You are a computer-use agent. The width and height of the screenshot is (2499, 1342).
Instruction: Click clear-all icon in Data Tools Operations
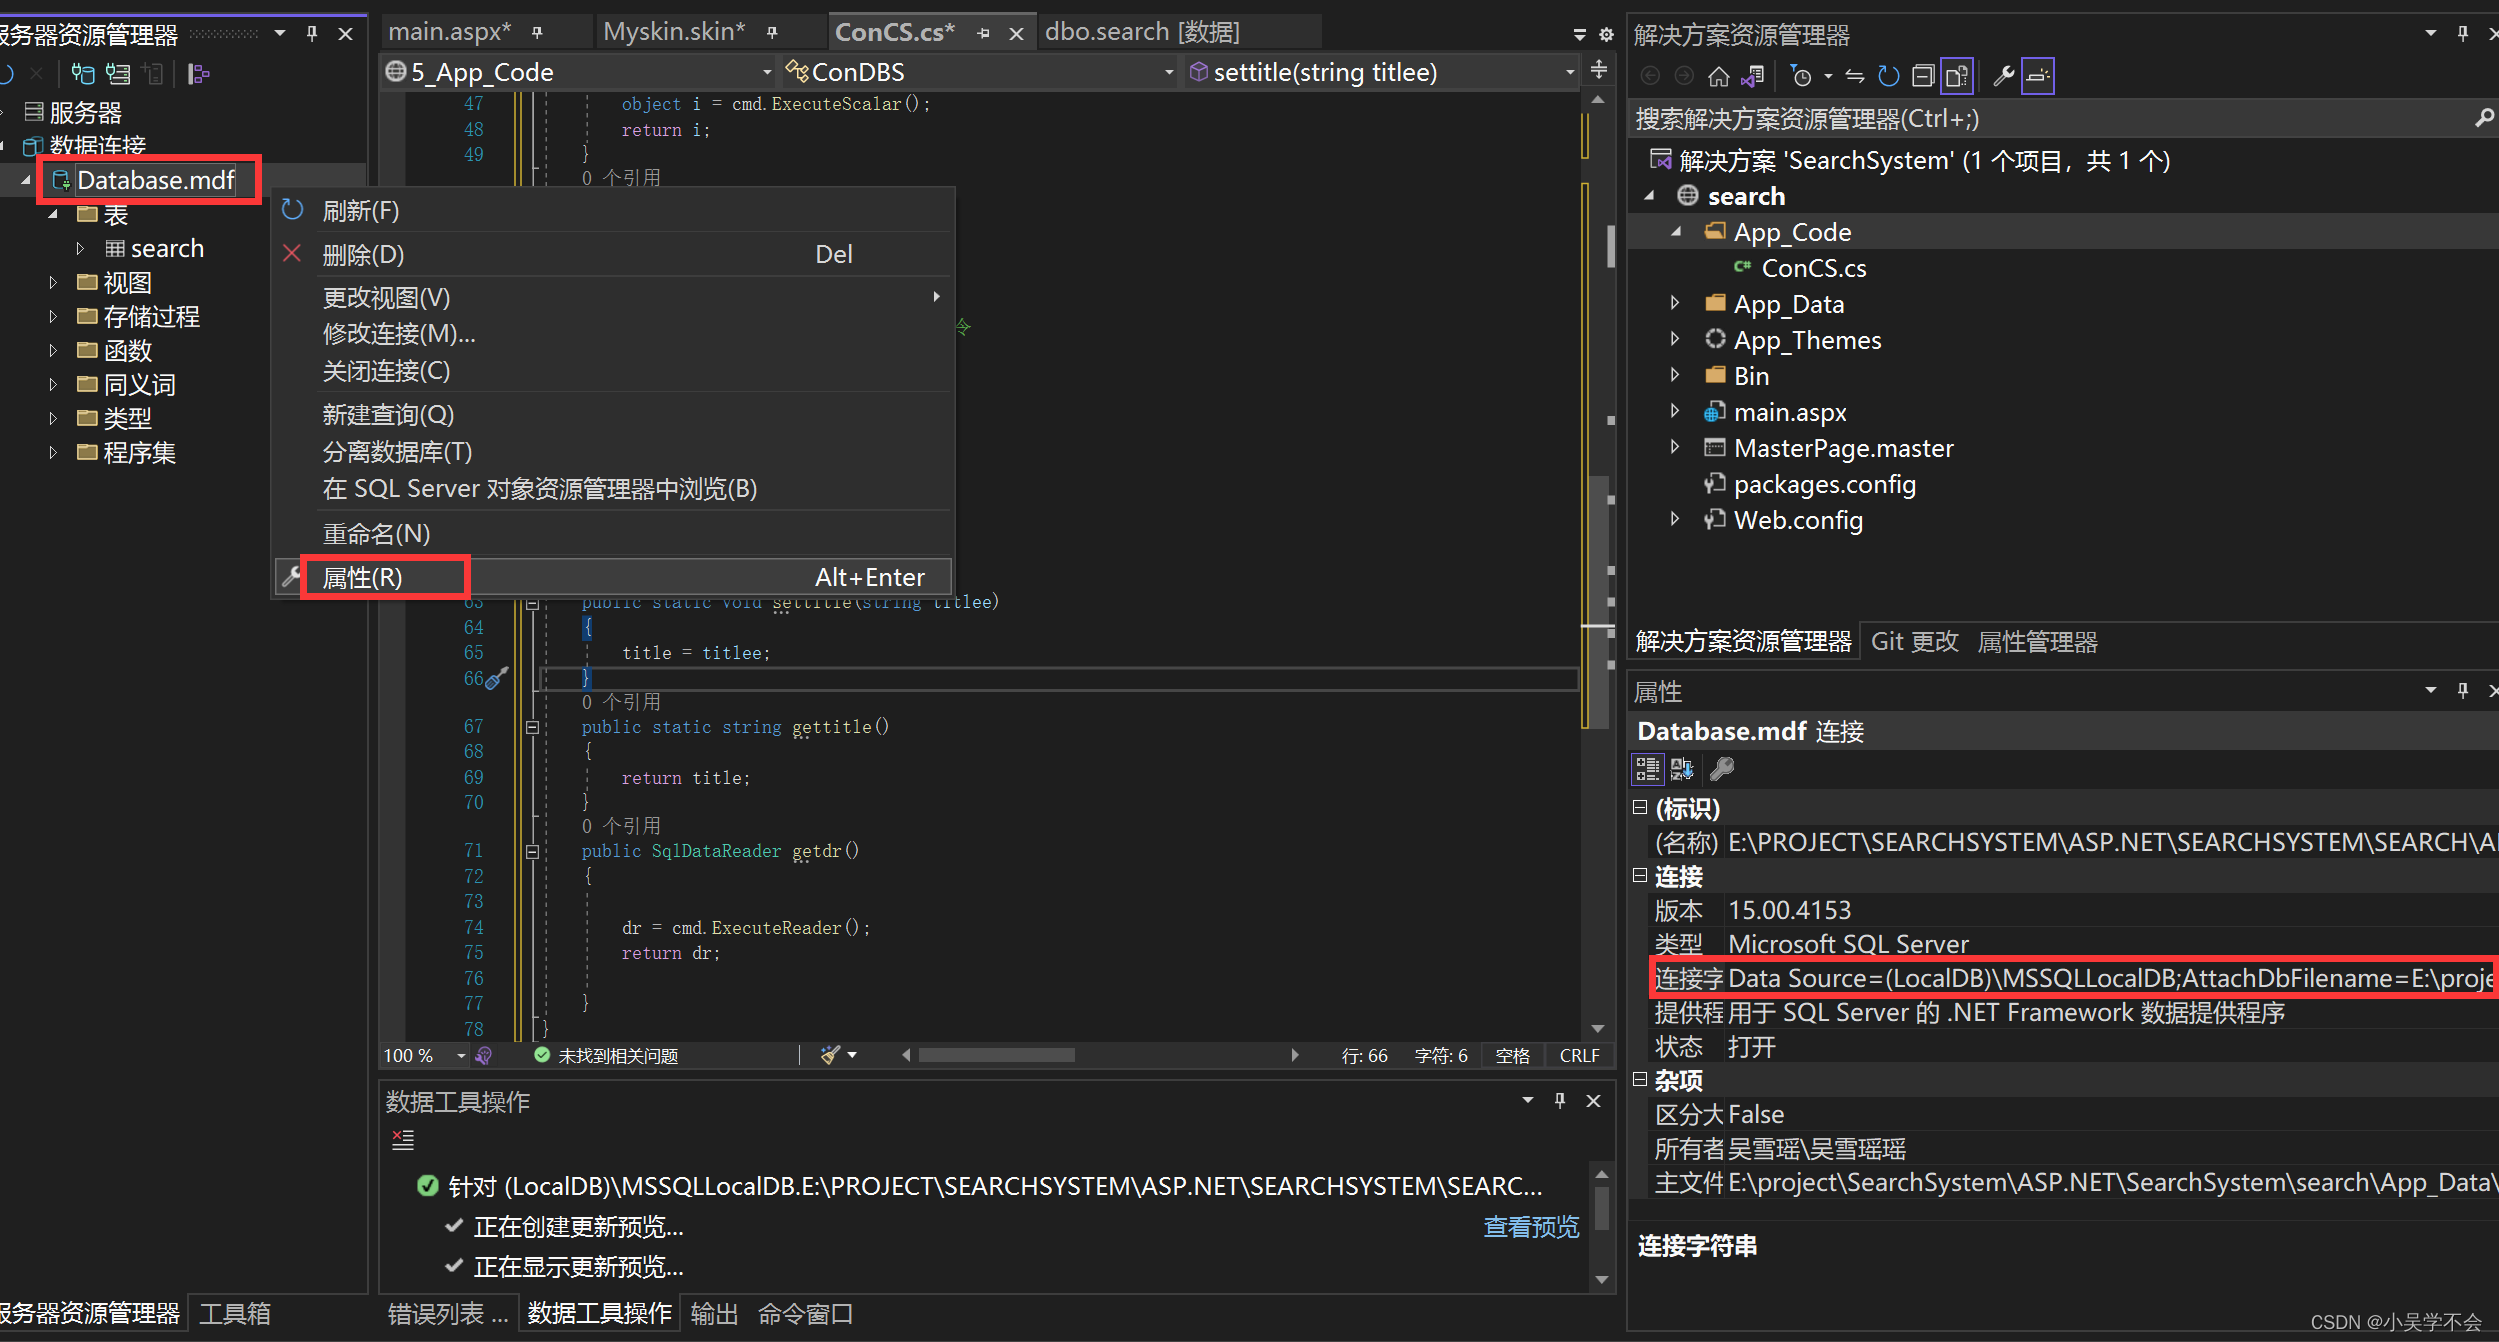point(403,1139)
